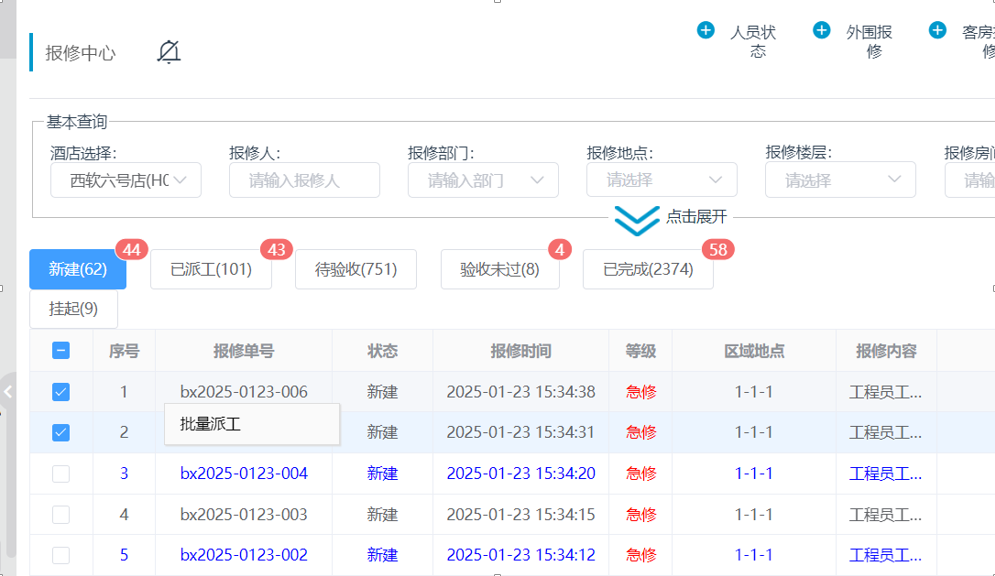Open the 报修地点 location dropdown
Screen dimensions: 995x576
click(662, 180)
